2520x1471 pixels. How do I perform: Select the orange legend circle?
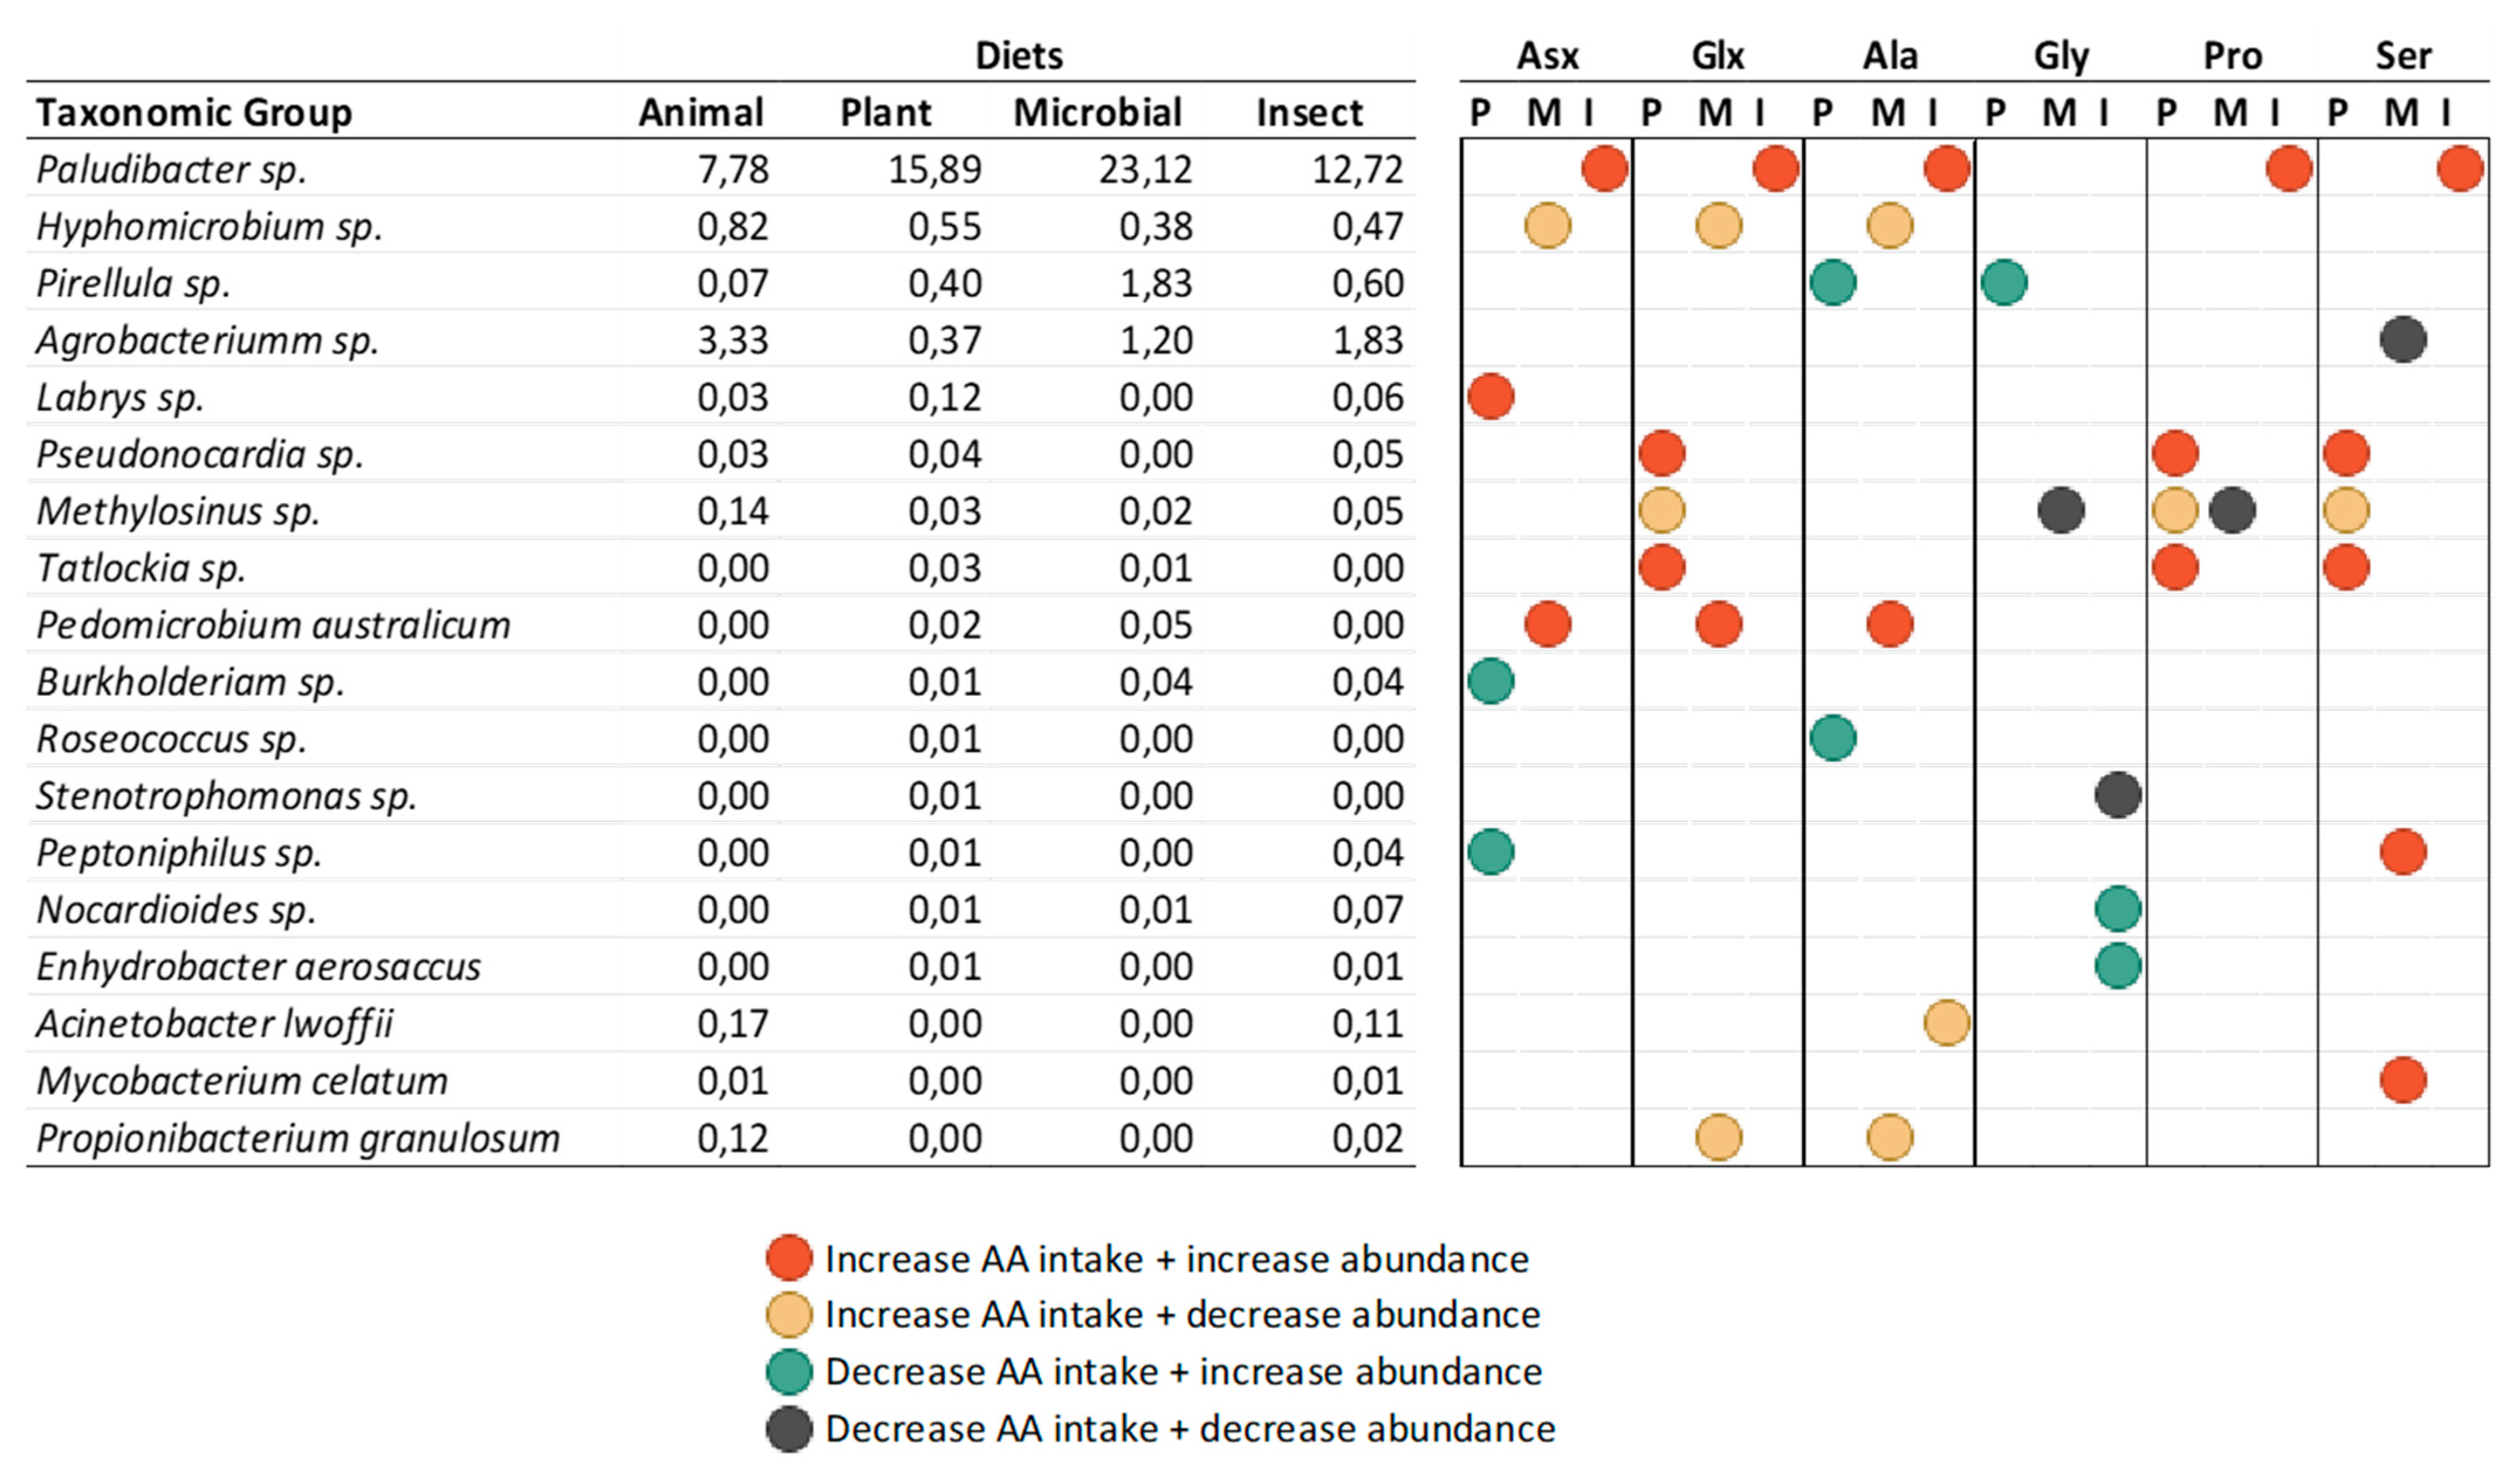pyautogui.click(x=788, y=1315)
